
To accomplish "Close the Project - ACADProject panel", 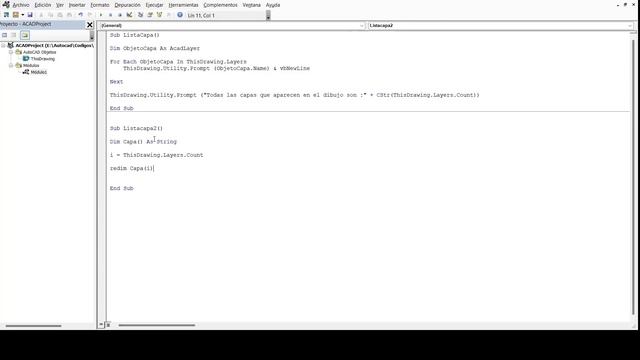I will click(90, 25).
